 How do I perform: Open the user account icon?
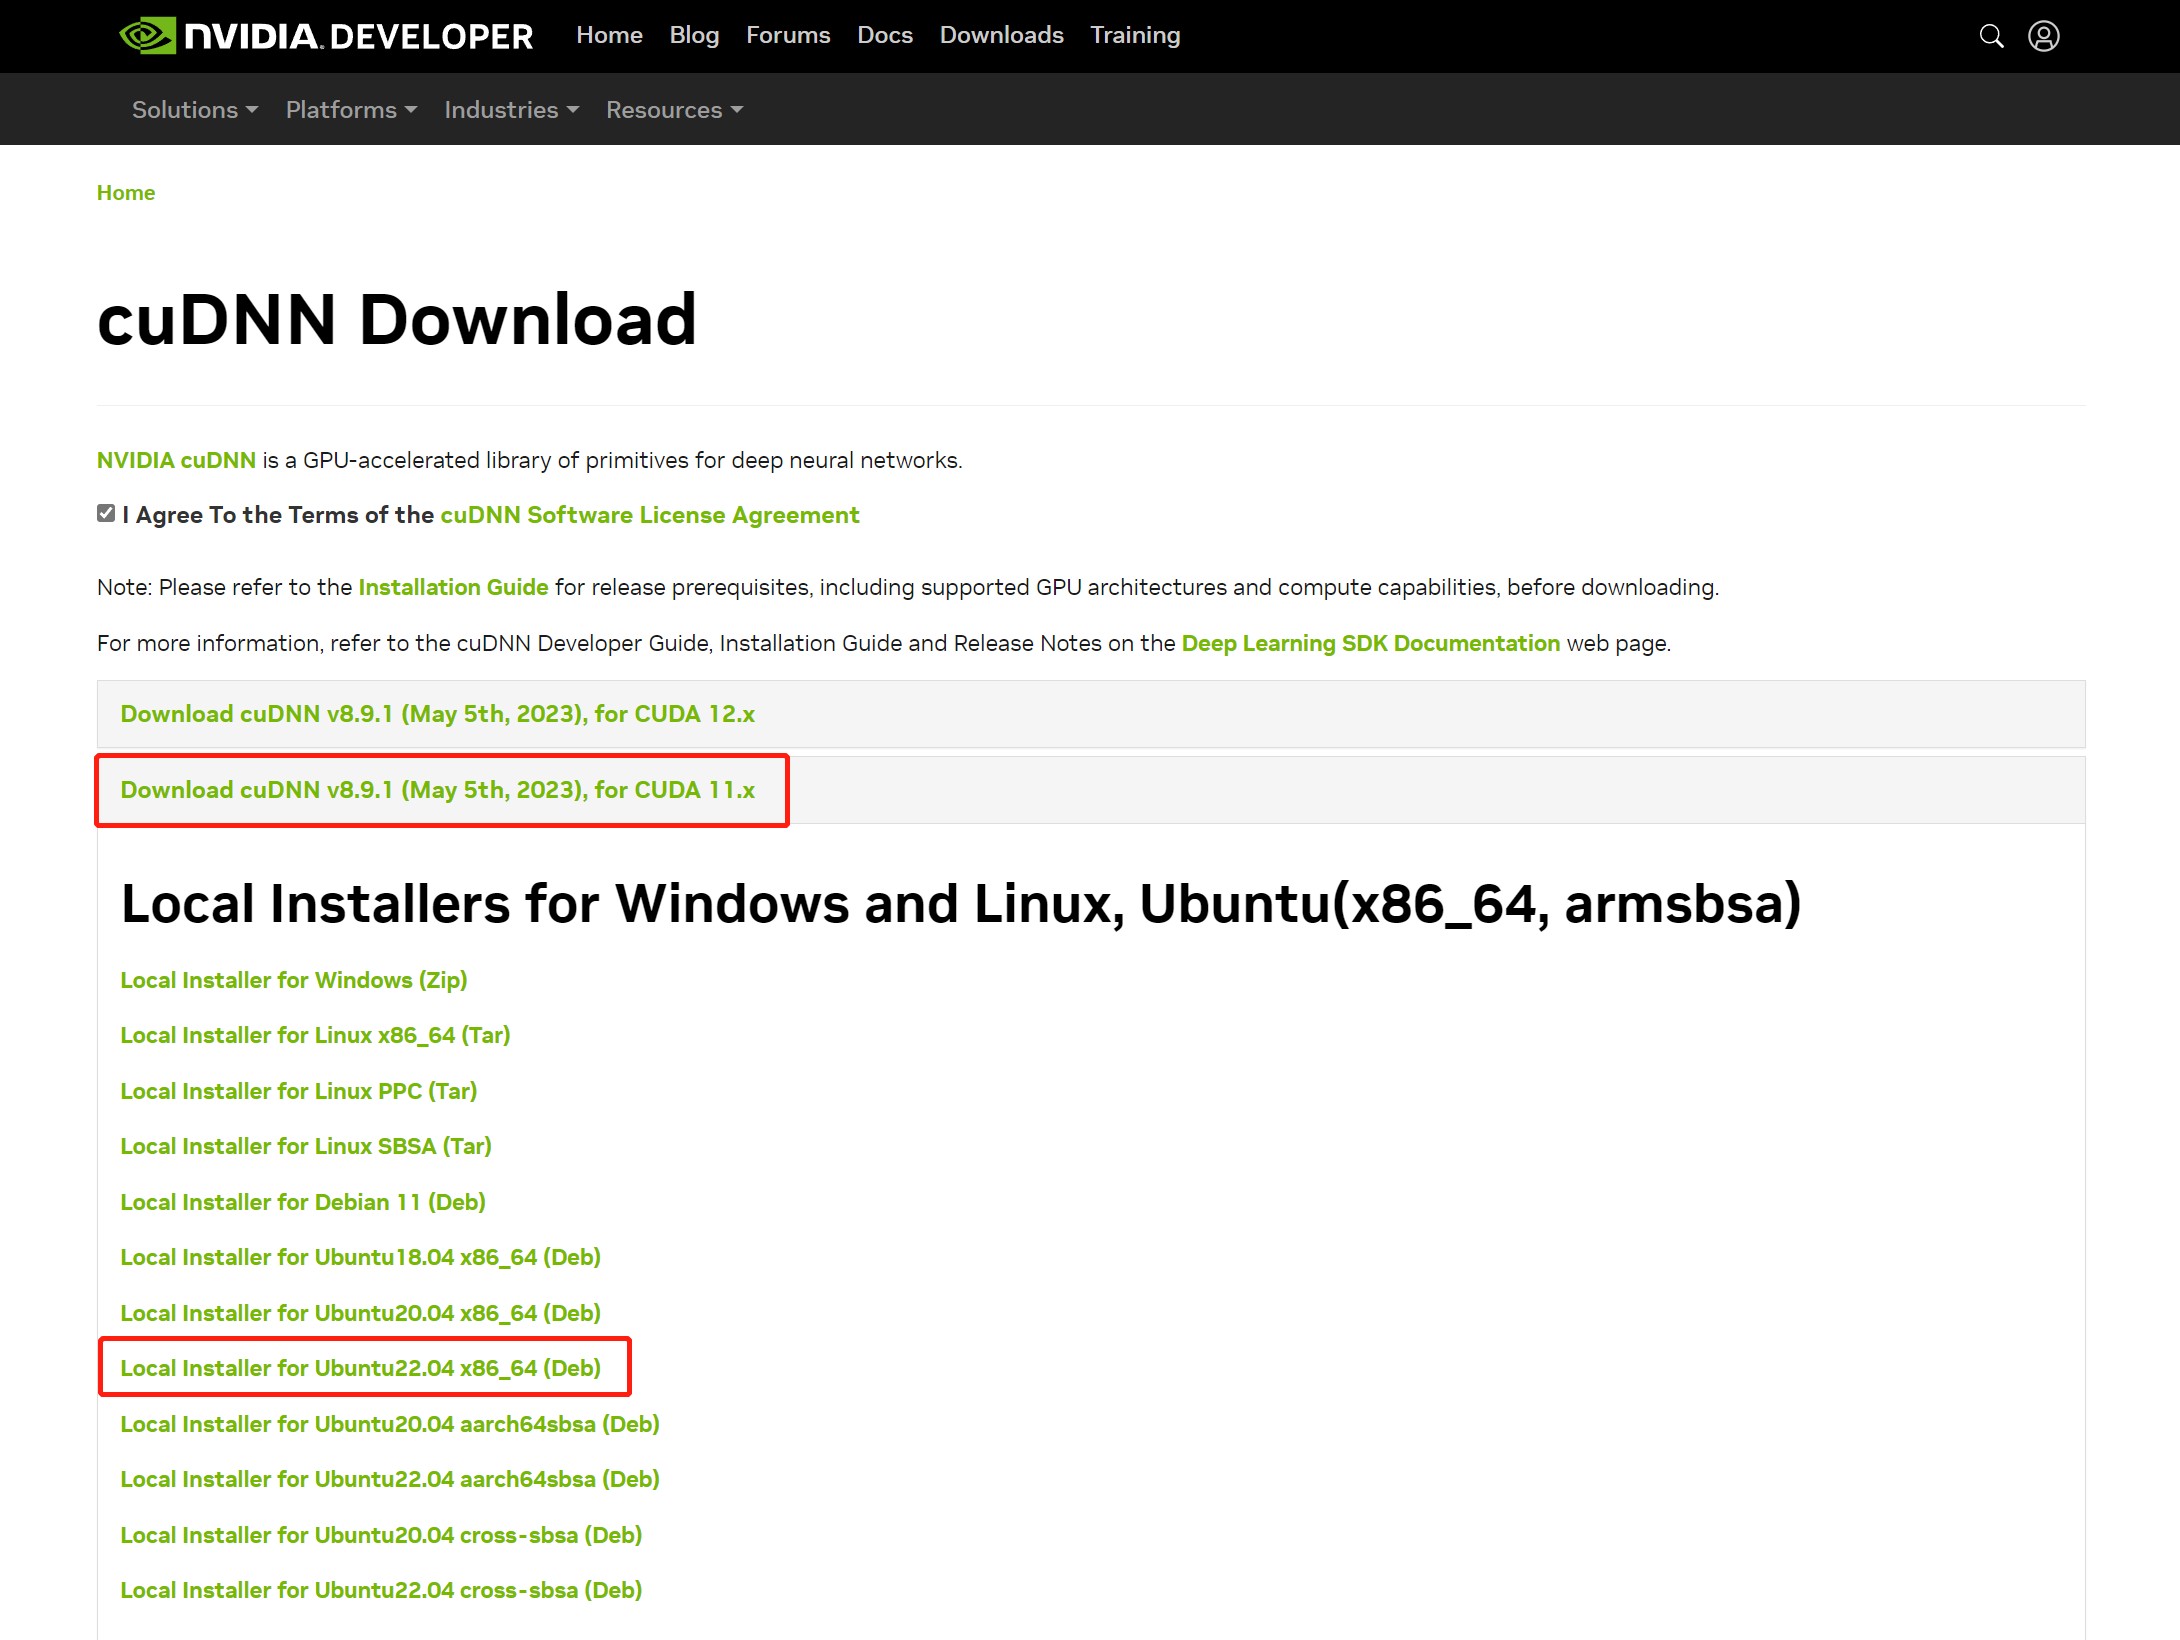pos(2043,36)
